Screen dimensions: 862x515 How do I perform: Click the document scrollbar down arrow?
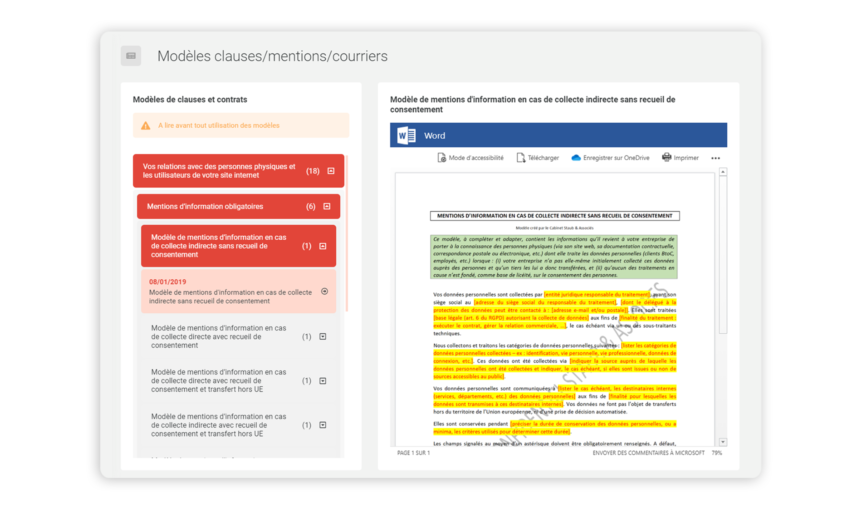723,442
